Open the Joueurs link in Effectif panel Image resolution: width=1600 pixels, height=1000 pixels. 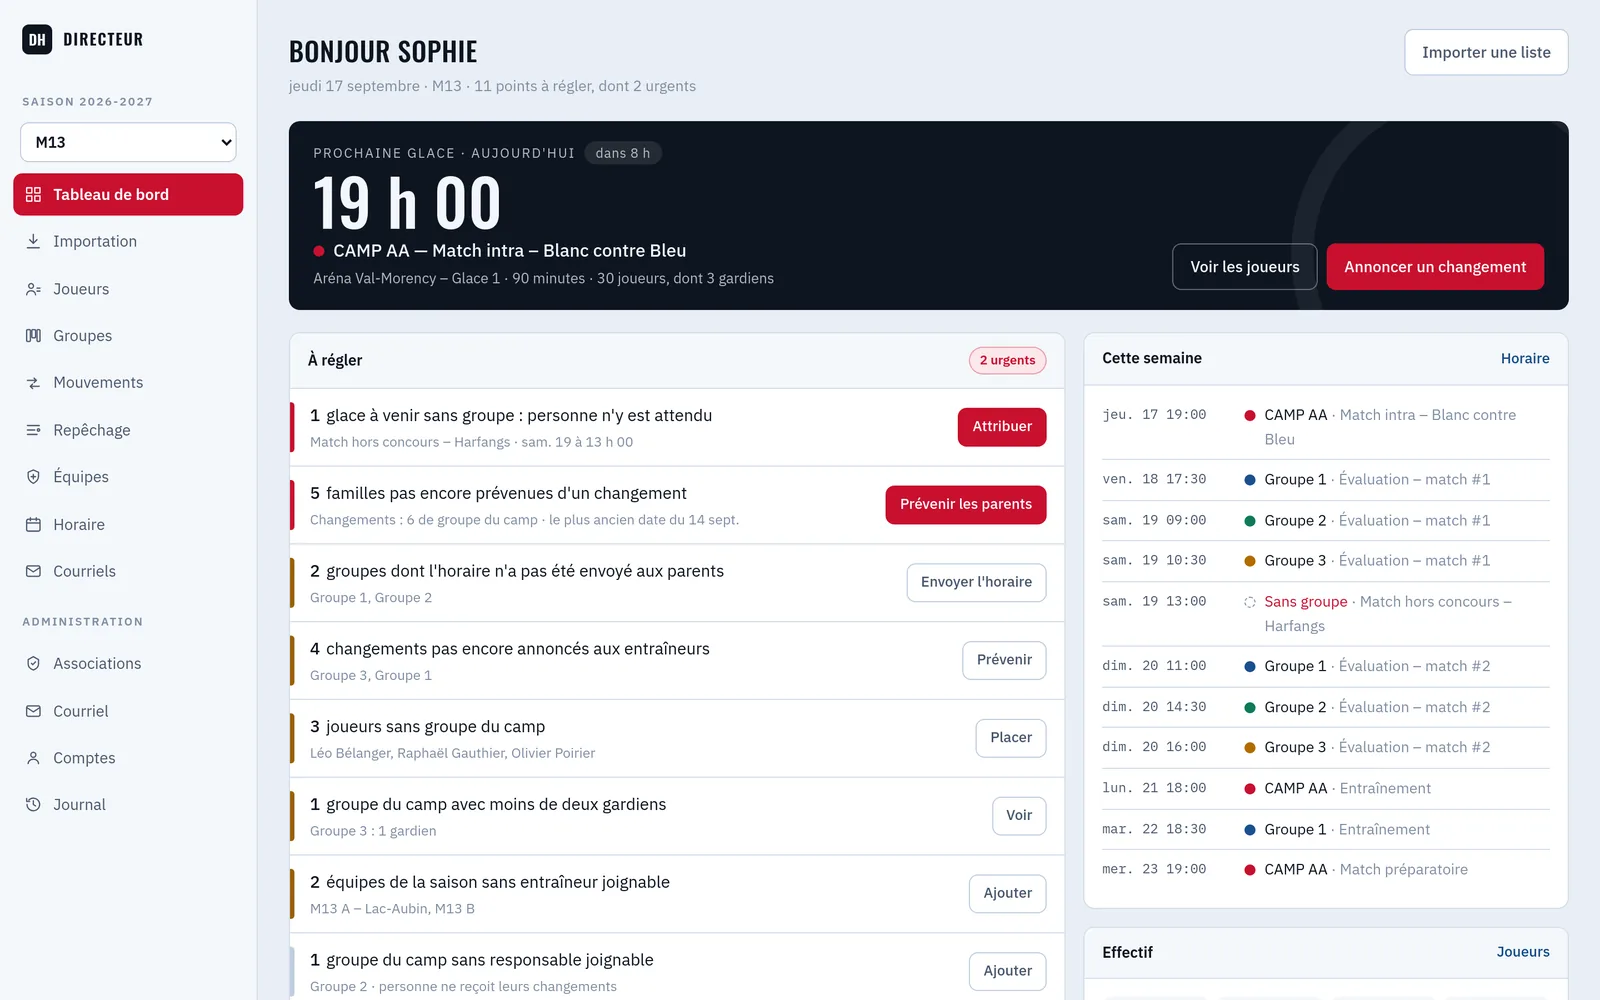tap(1523, 952)
